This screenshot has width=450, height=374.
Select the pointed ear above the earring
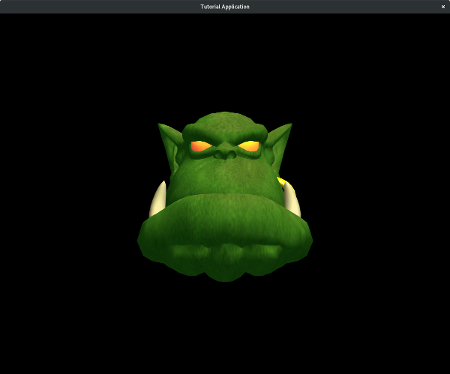pos(281,144)
